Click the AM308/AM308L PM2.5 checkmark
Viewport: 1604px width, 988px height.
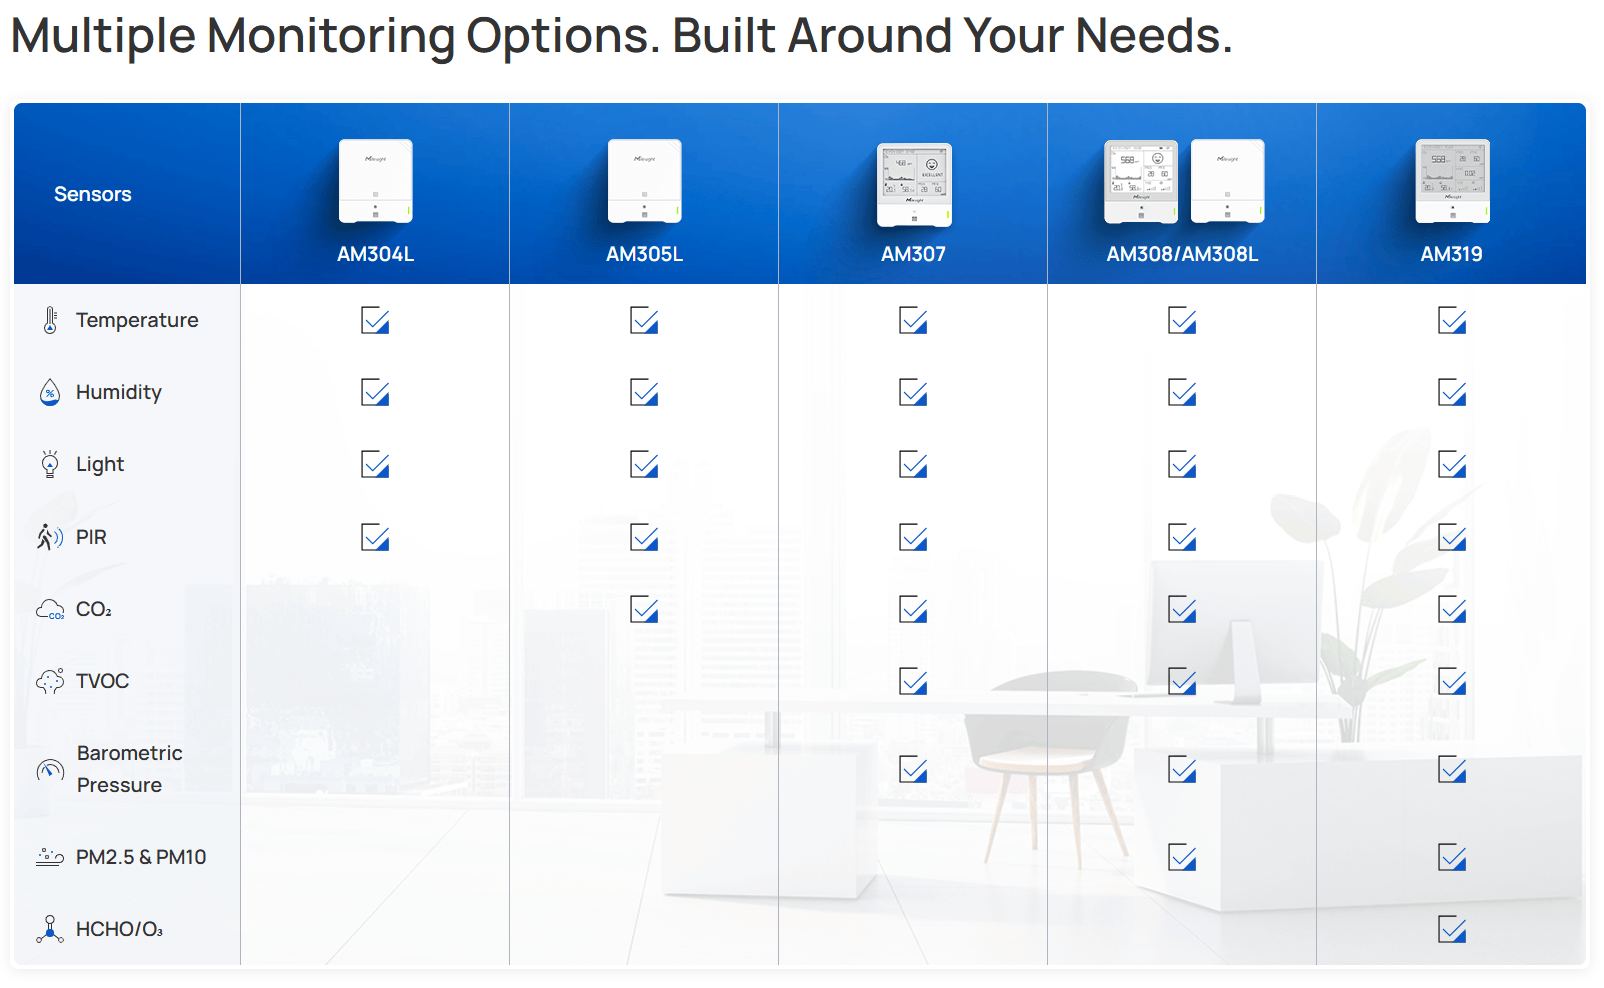click(x=1182, y=857)
